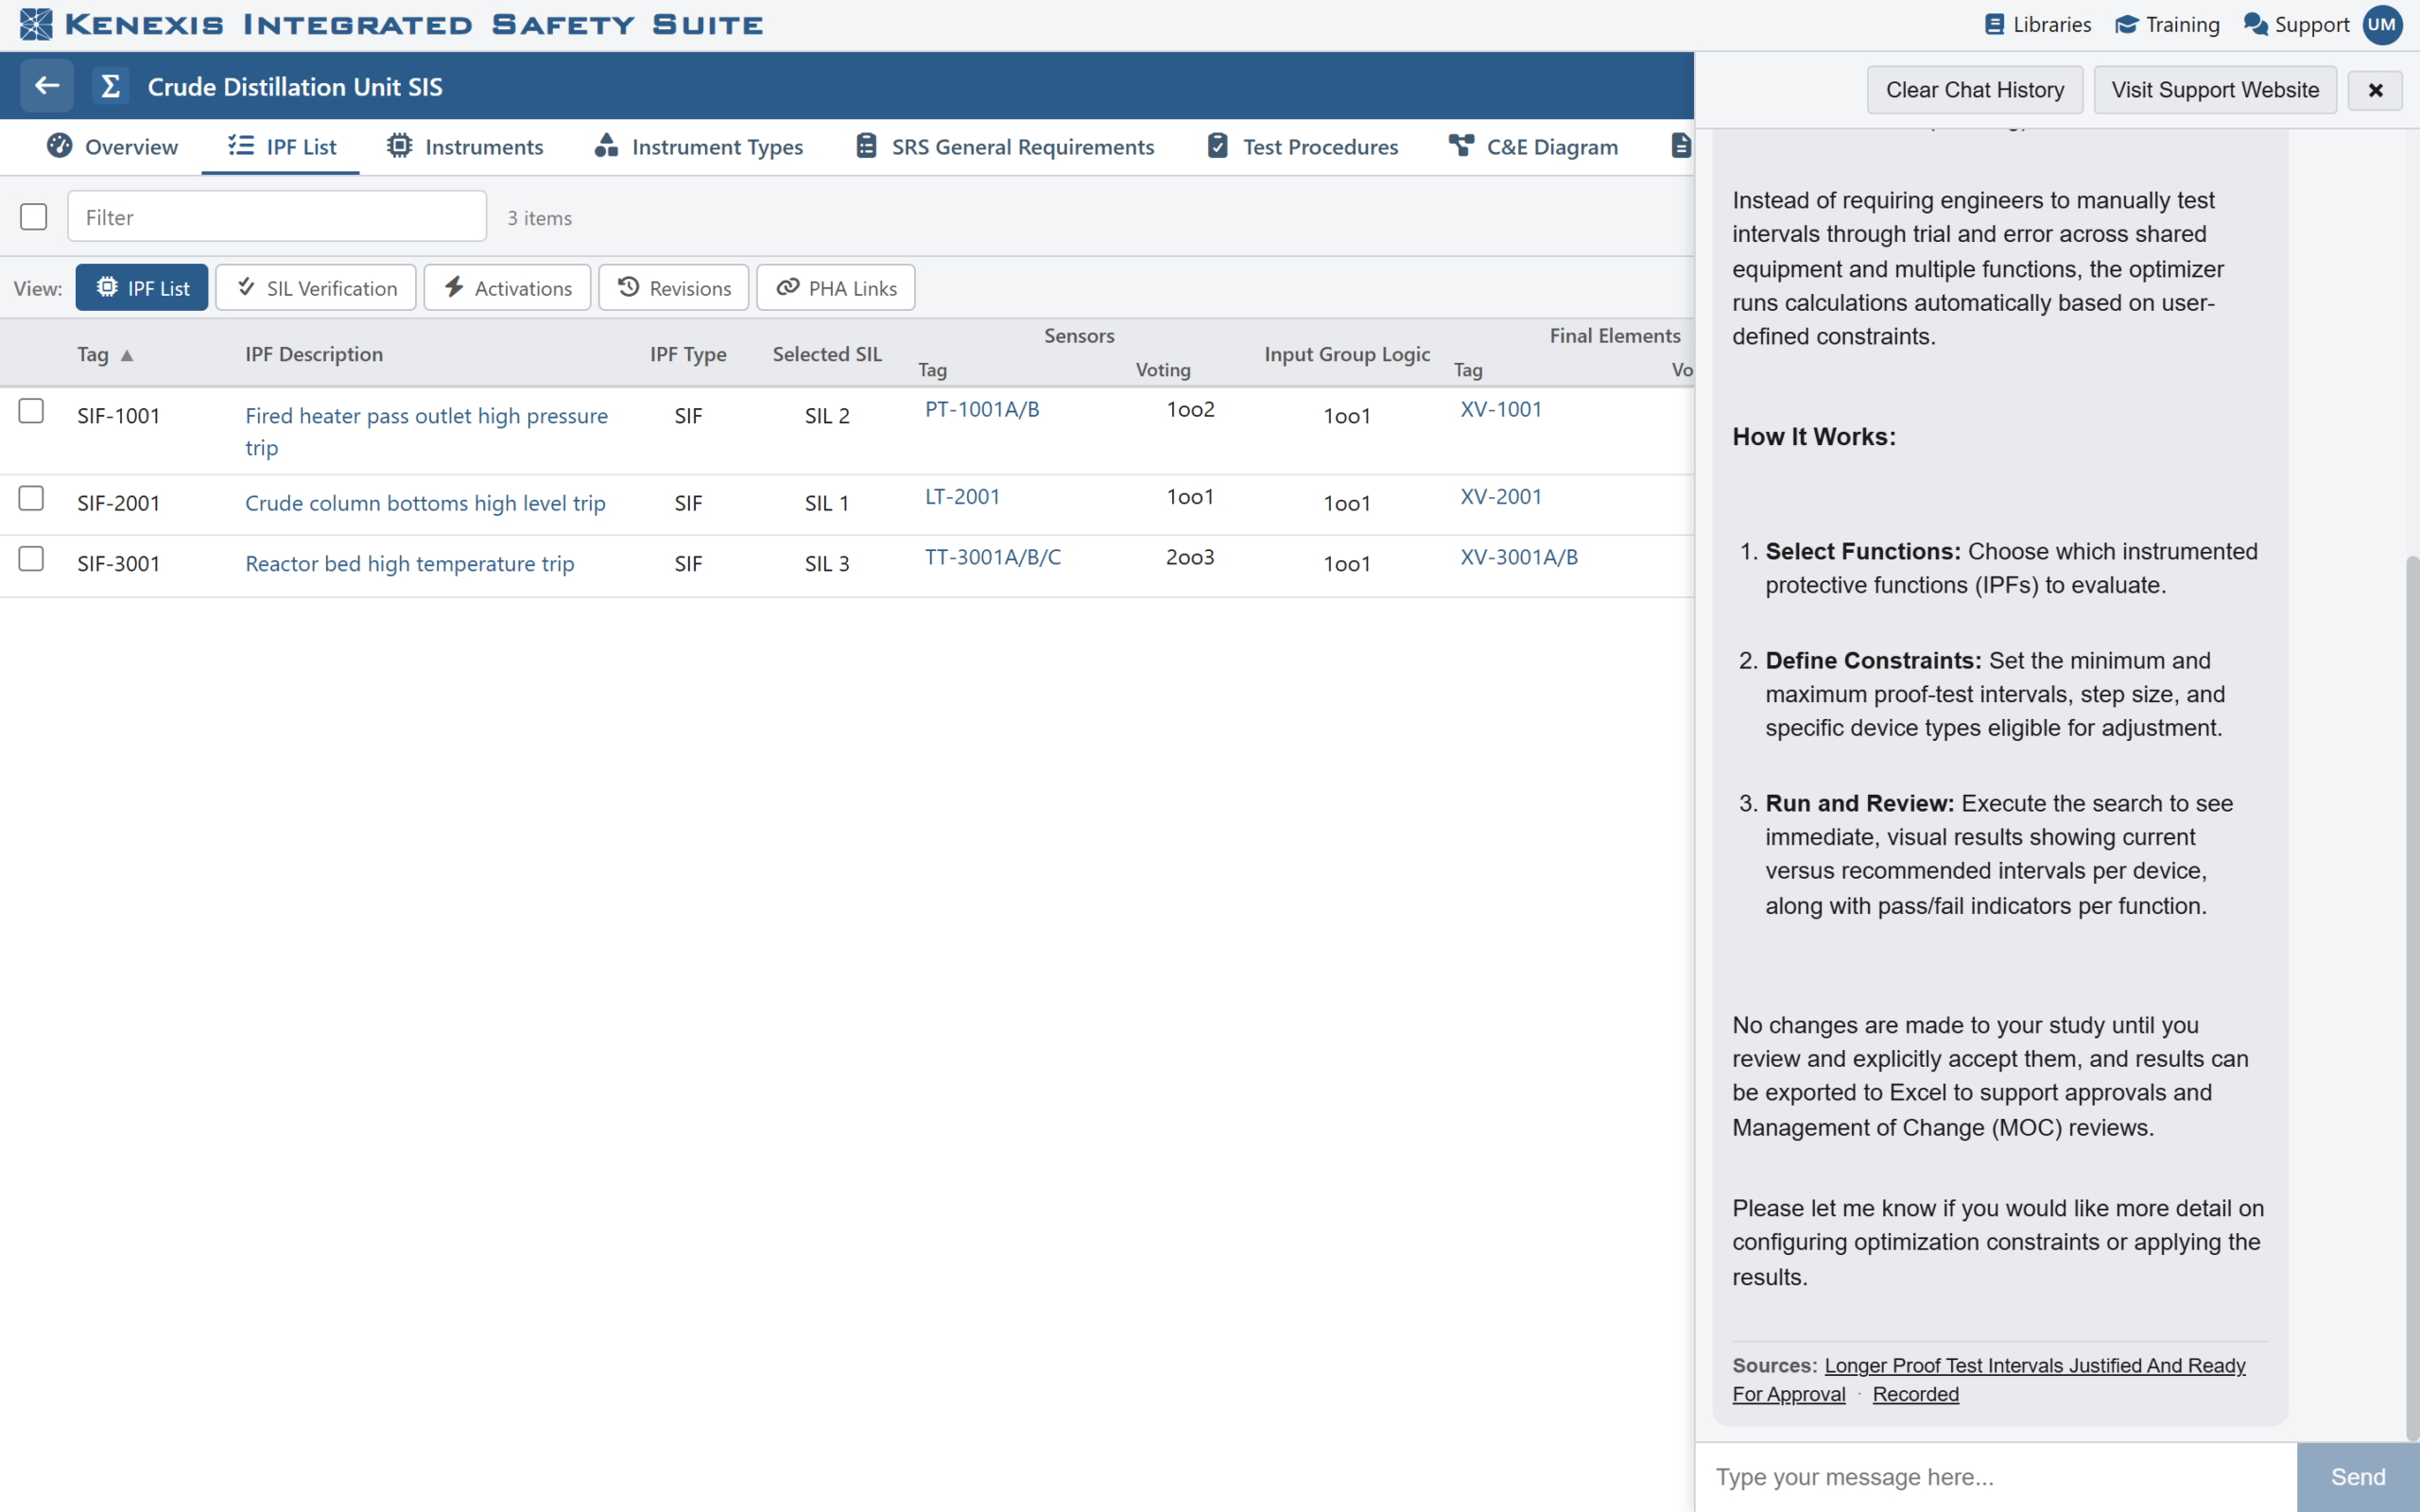Image resolution: width=2420 pixels, height=1512 pixels.
Task: Click the Kenexis logo icon
Action: [36, 24]
